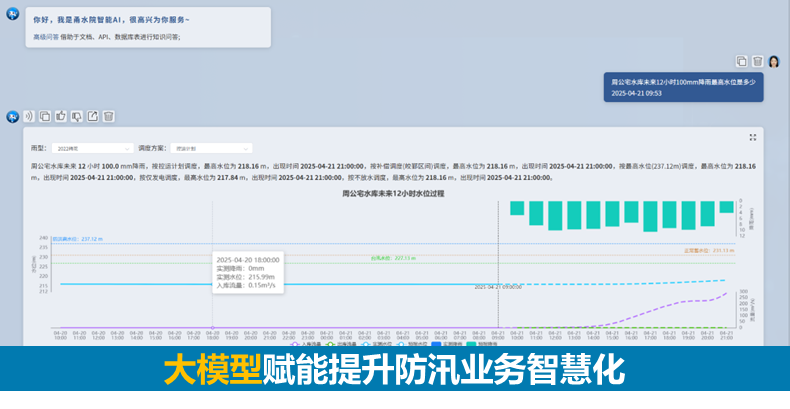Image resolution: width=790 pixels, height=409 pixels.
Task: Open the 调度方案 scheduling plan dropdown
Action: pyautogui.click(x=210, y=147)
